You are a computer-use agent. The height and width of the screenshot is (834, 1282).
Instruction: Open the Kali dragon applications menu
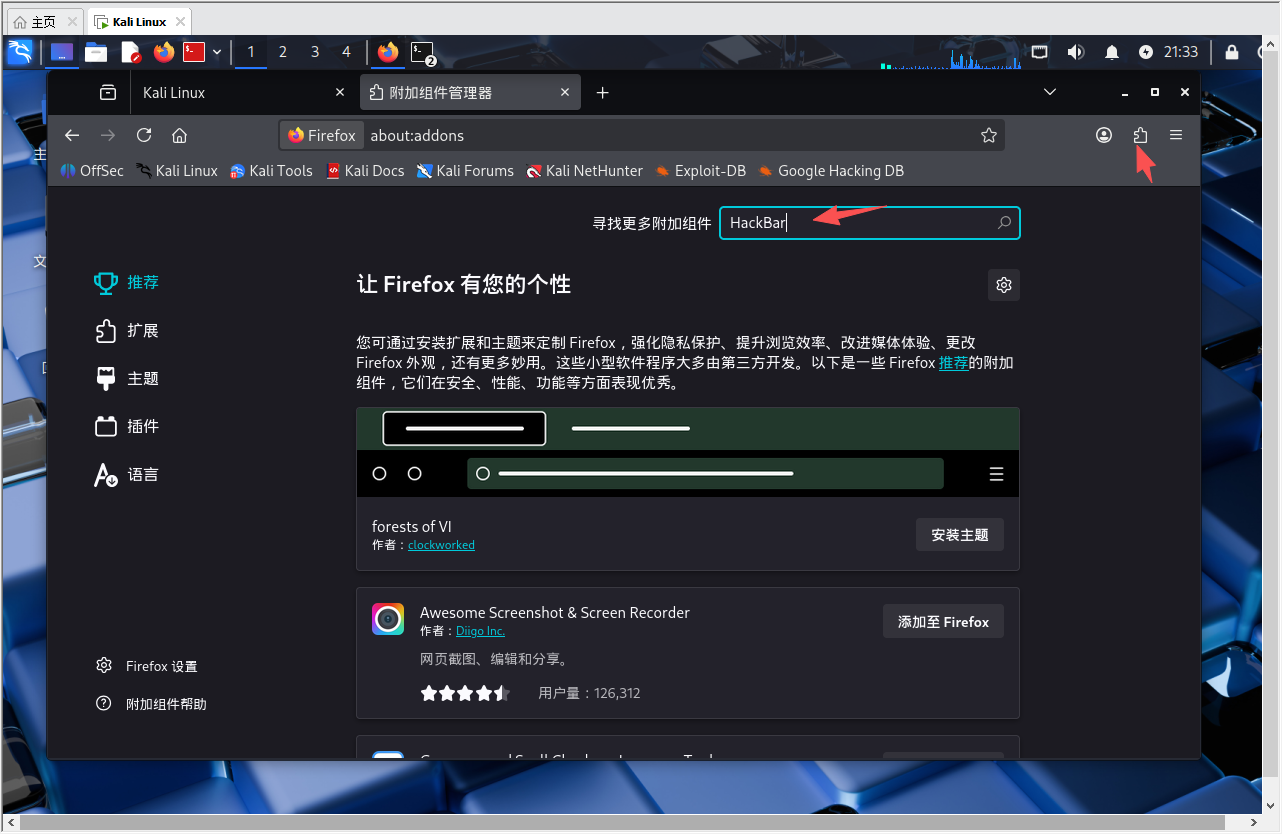(20, 52)
